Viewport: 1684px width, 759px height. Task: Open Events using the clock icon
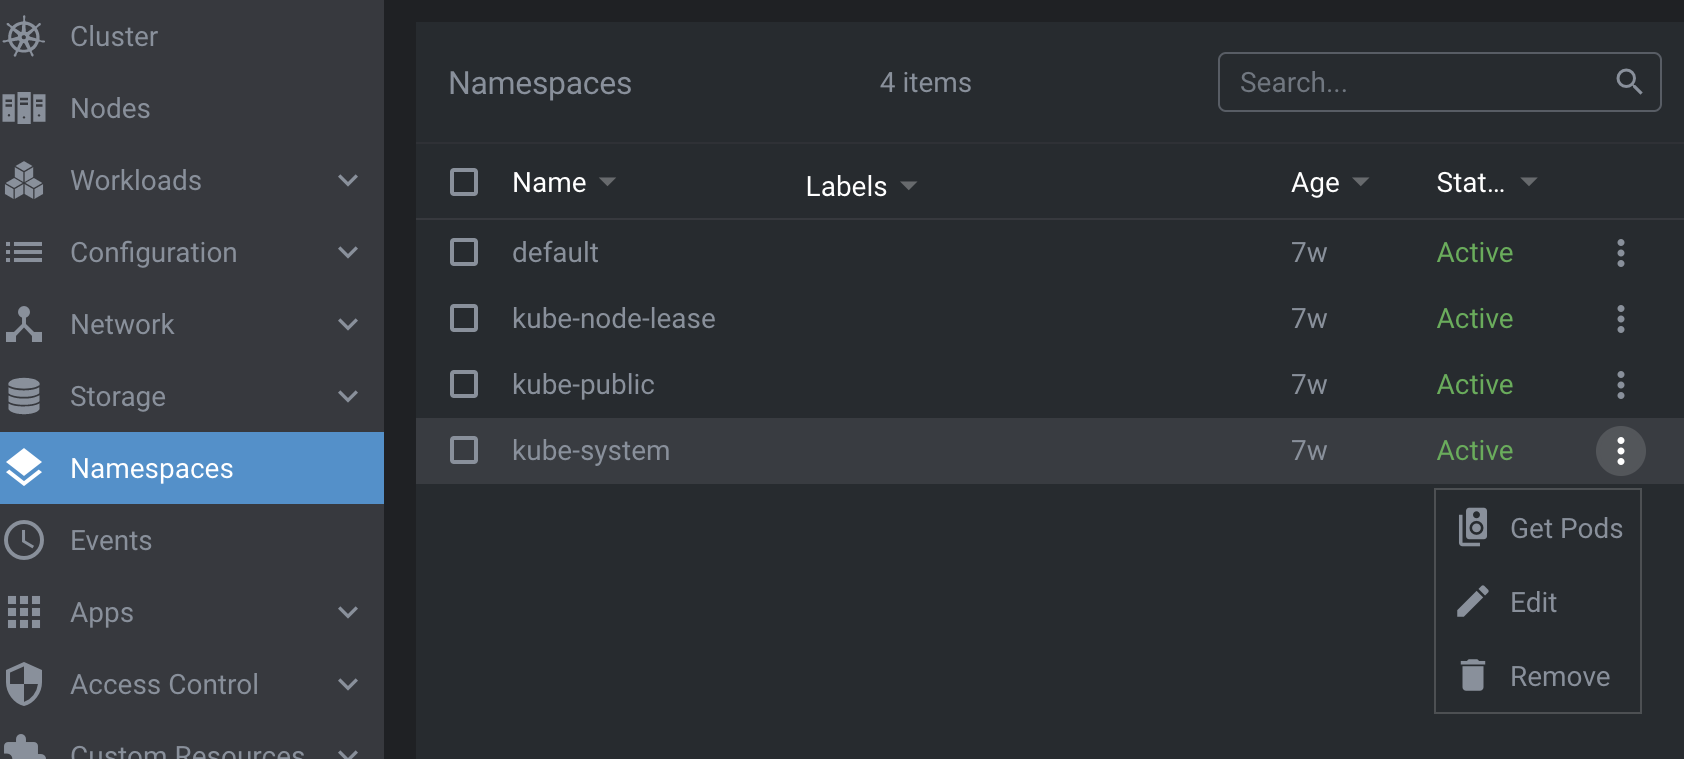point(26,540)
